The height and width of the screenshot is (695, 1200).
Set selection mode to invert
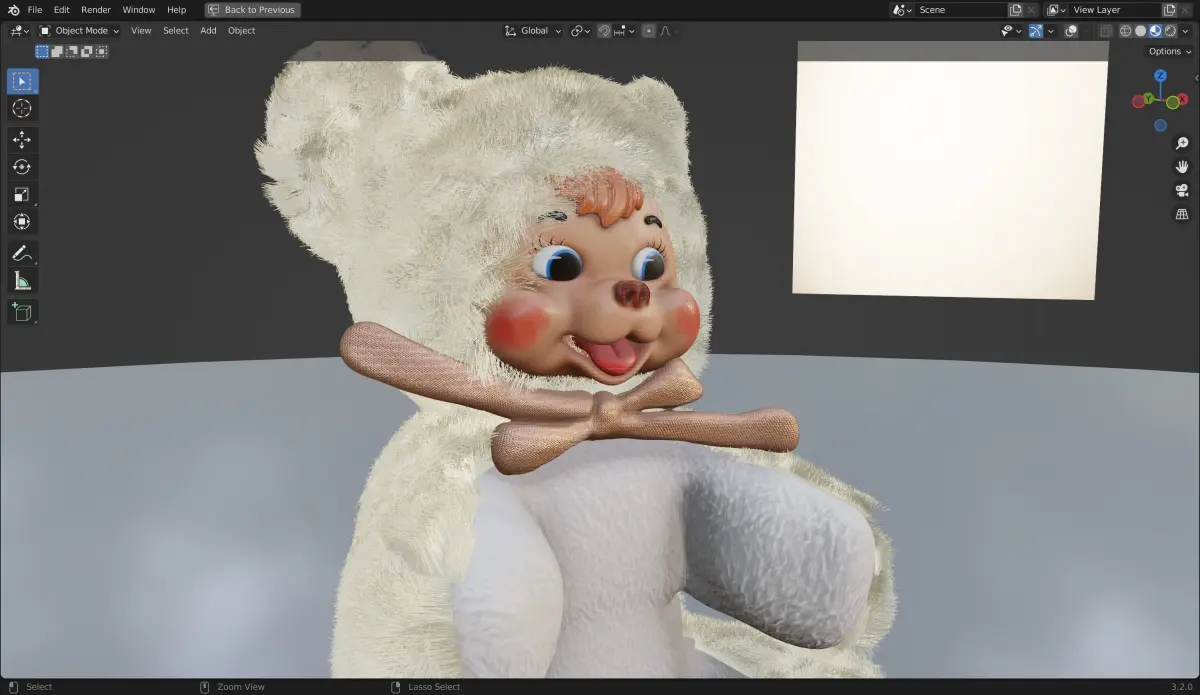[x=87, y=51]
